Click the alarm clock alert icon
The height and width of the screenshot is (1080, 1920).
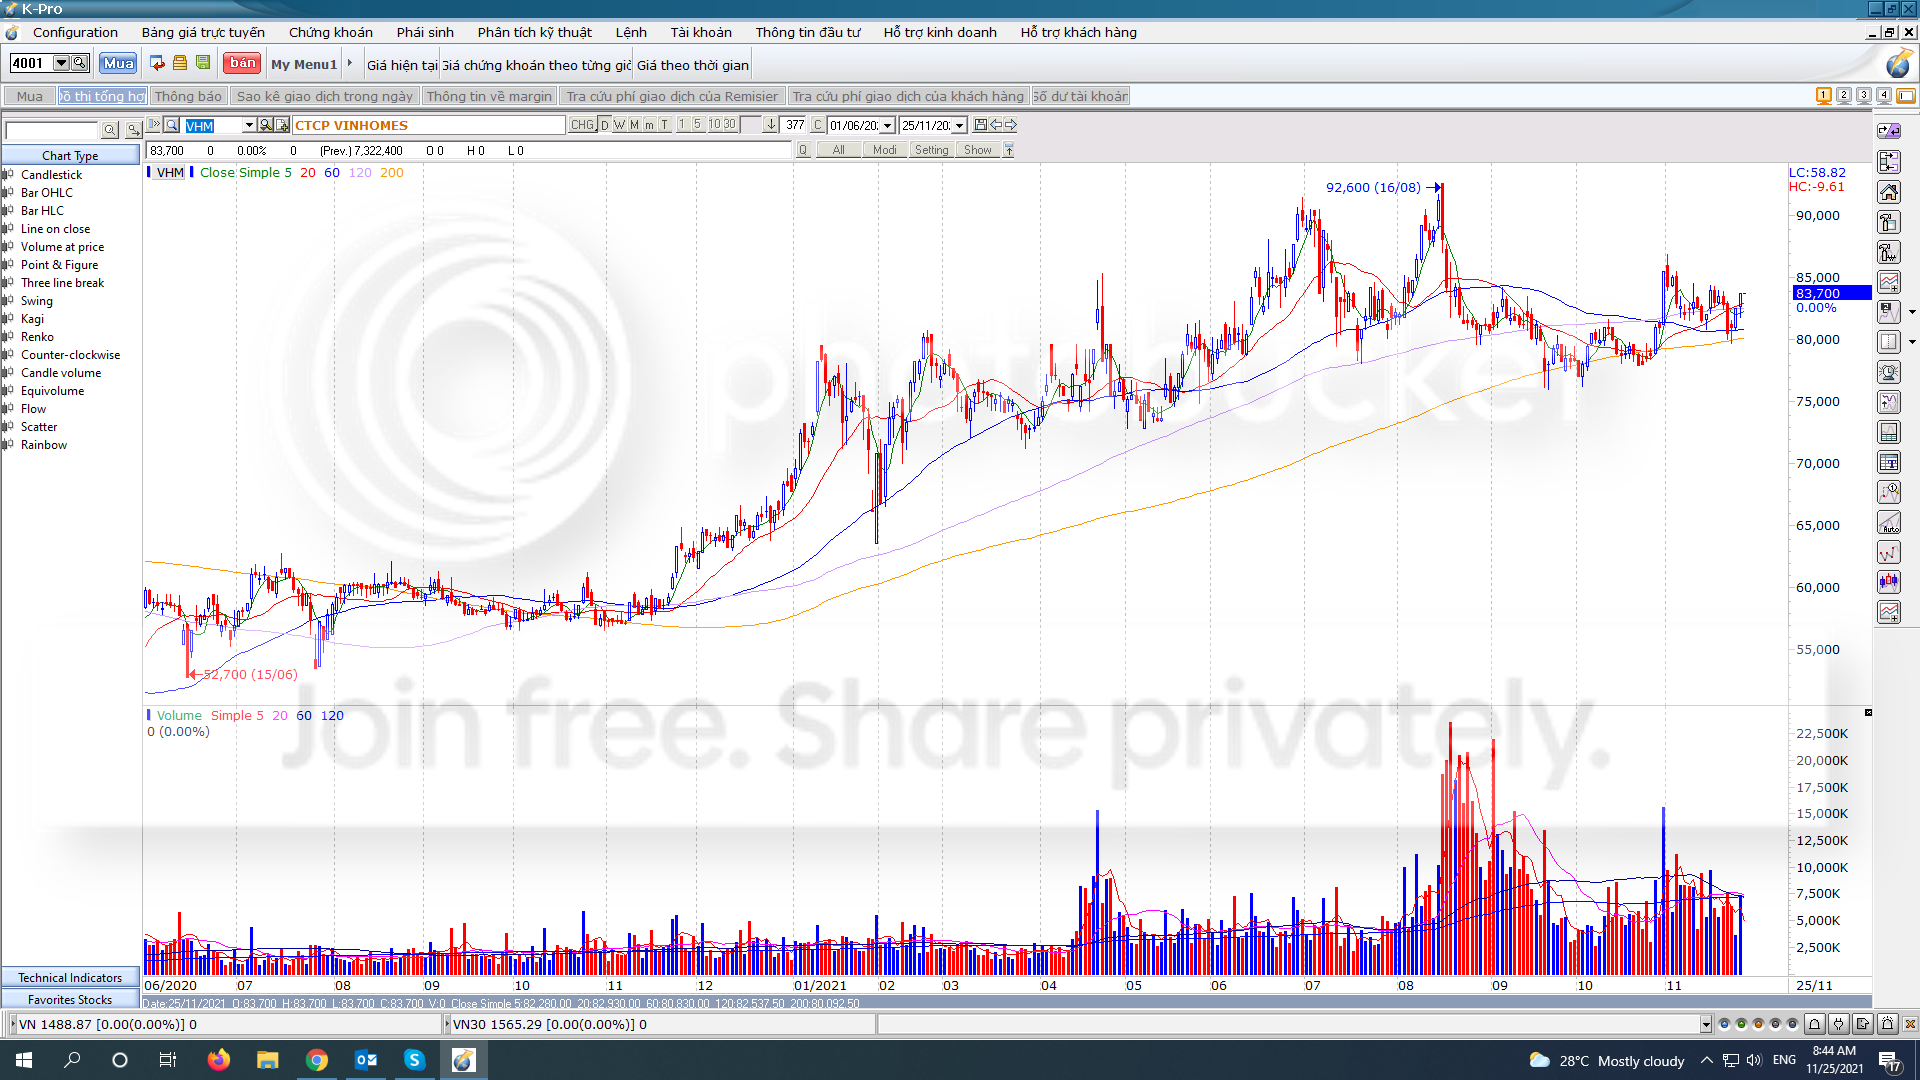pyautogui.click(x=1888, y=372)
